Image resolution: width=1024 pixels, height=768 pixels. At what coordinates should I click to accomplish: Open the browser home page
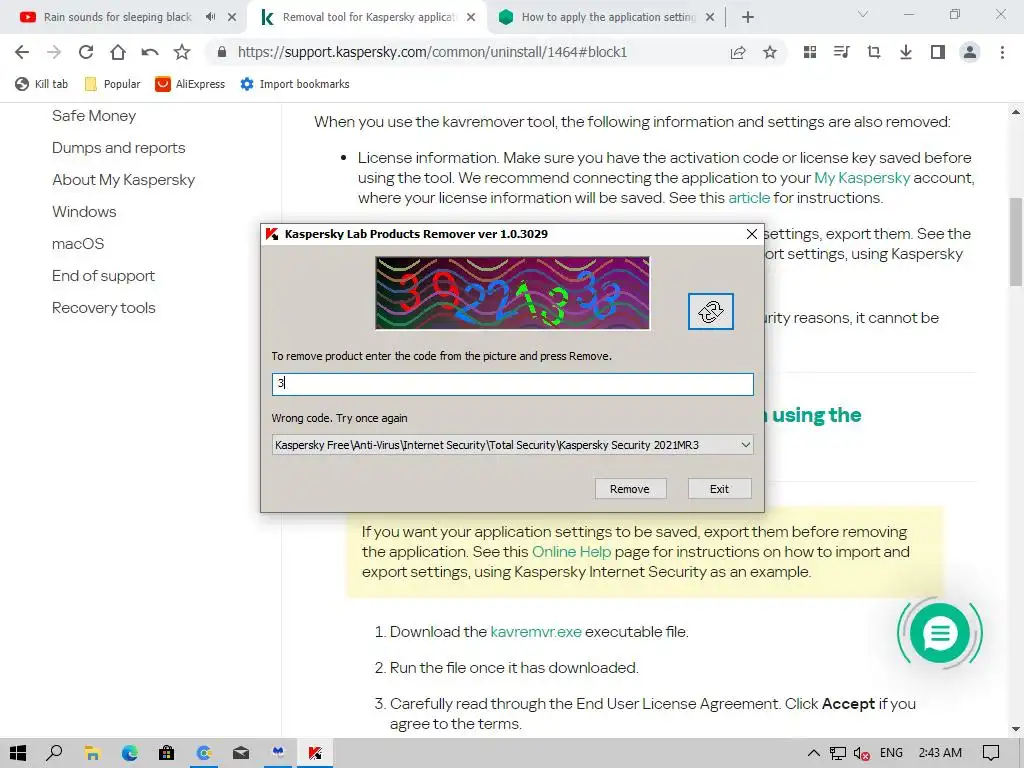pos(118,52)
